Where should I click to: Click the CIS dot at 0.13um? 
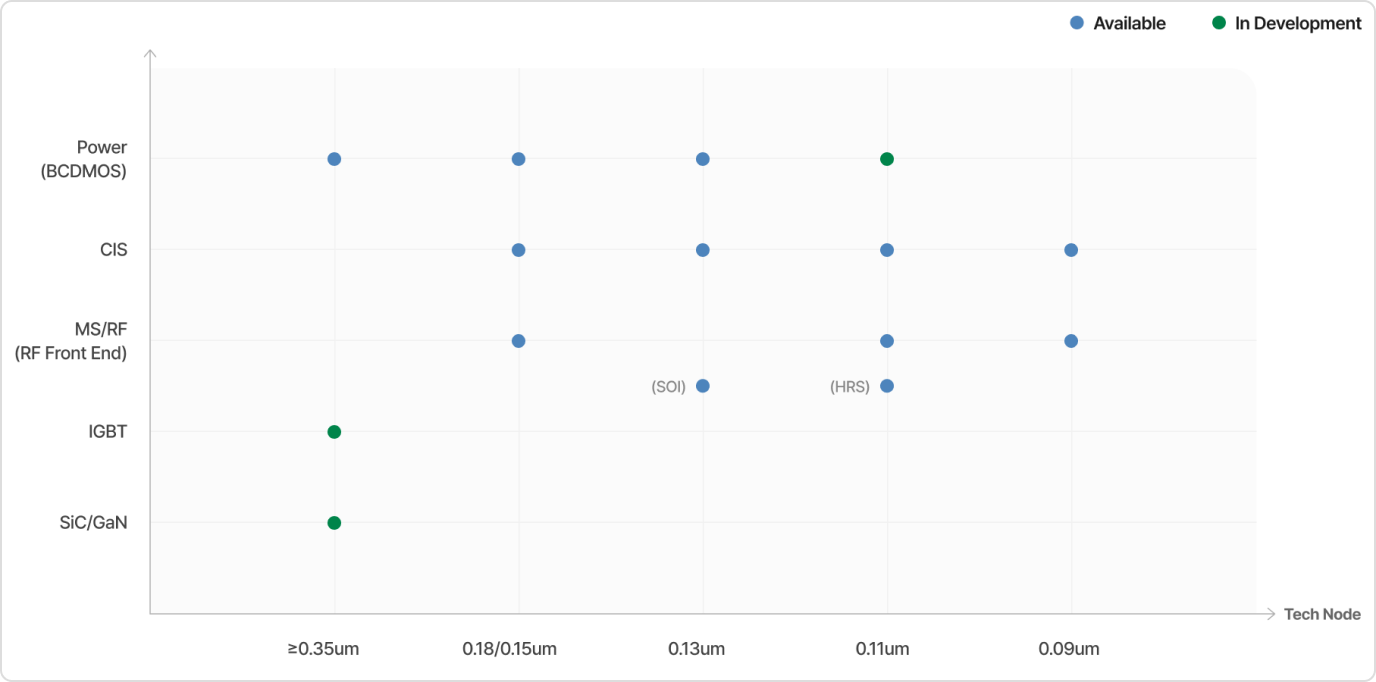point(703,250)
